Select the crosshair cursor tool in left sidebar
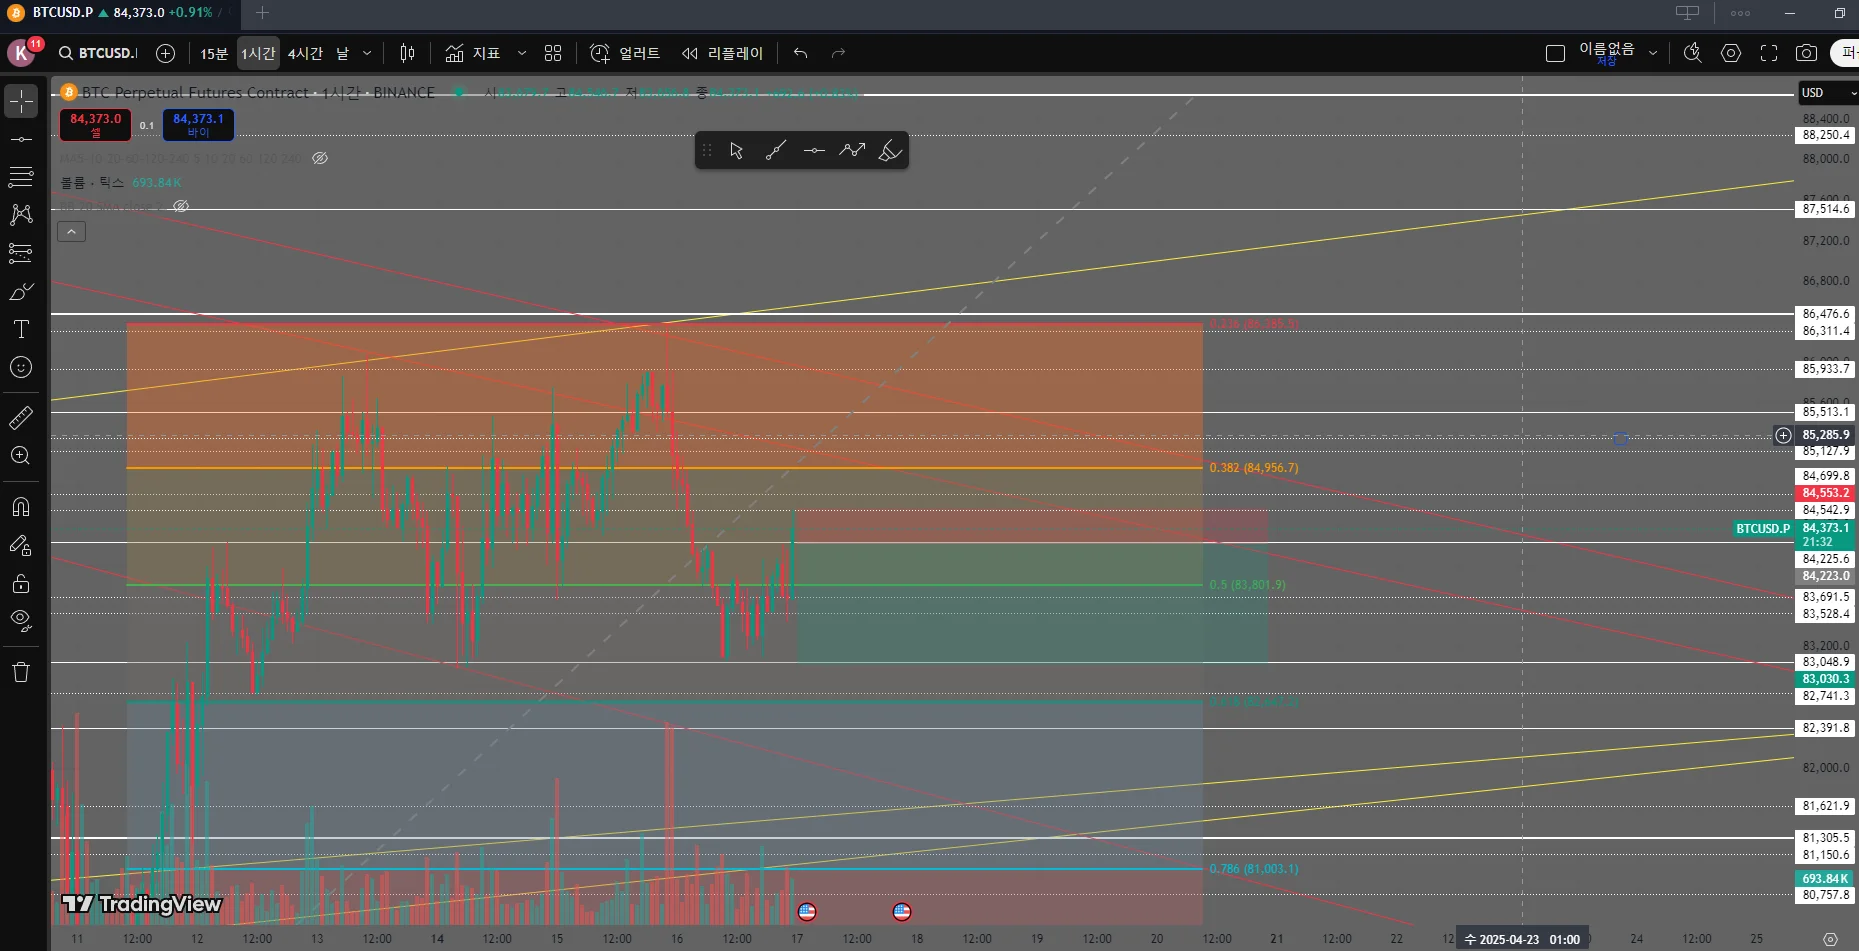 click(x=21, y=101)
